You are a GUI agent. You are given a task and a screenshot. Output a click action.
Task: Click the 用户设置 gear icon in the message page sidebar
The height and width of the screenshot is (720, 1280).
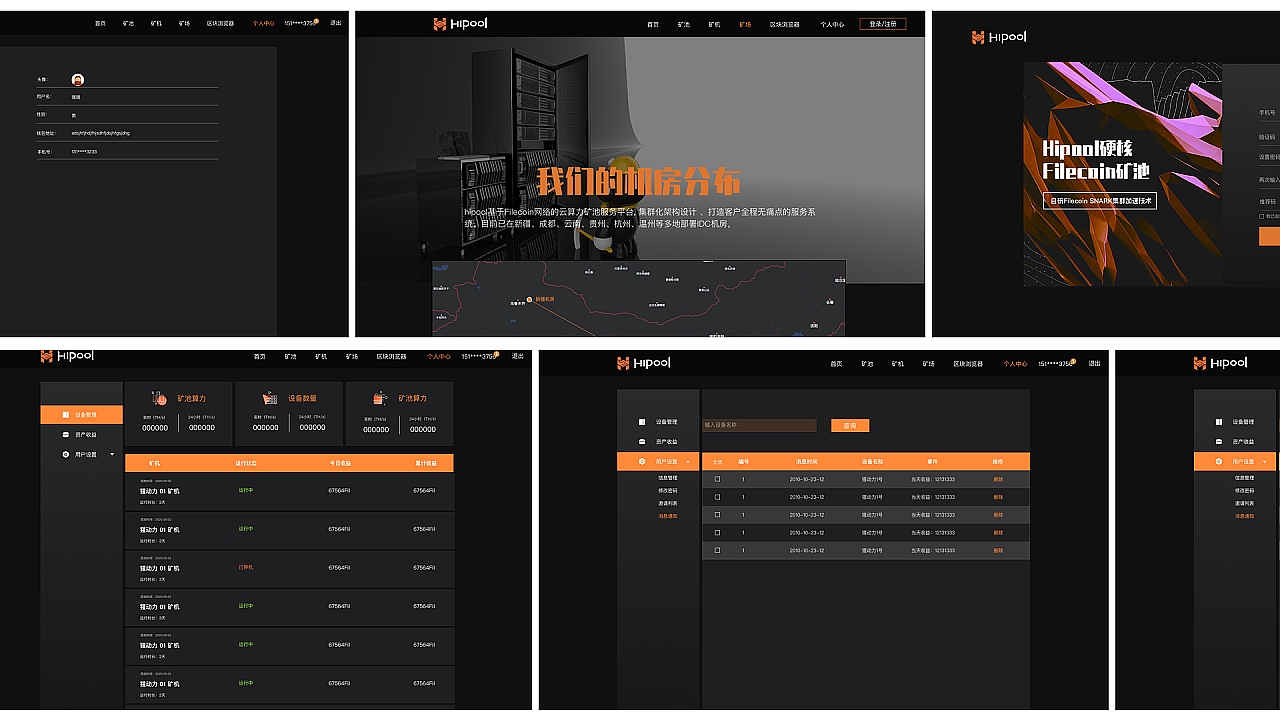[x=643, y=461]
